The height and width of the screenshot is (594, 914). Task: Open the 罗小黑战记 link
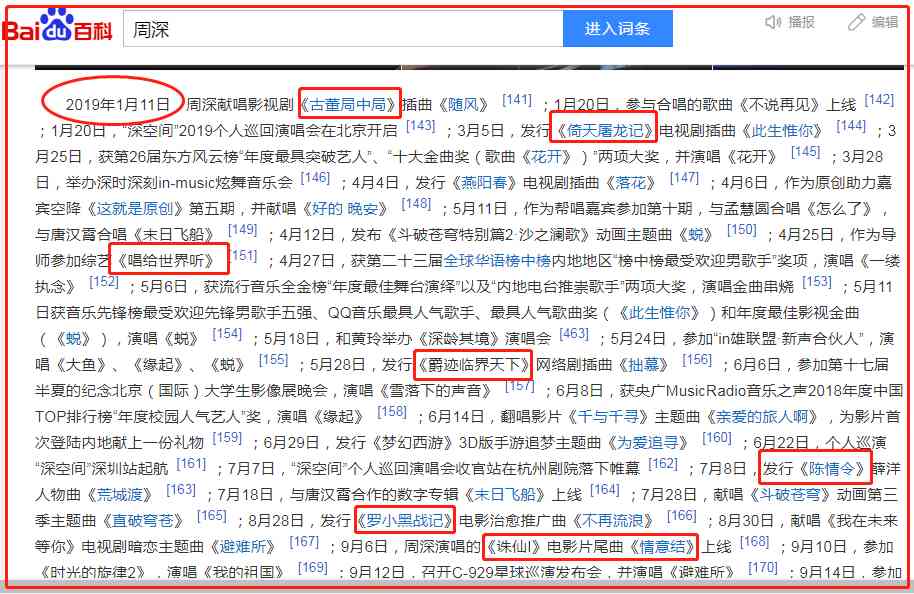click(x=405, y=520)
